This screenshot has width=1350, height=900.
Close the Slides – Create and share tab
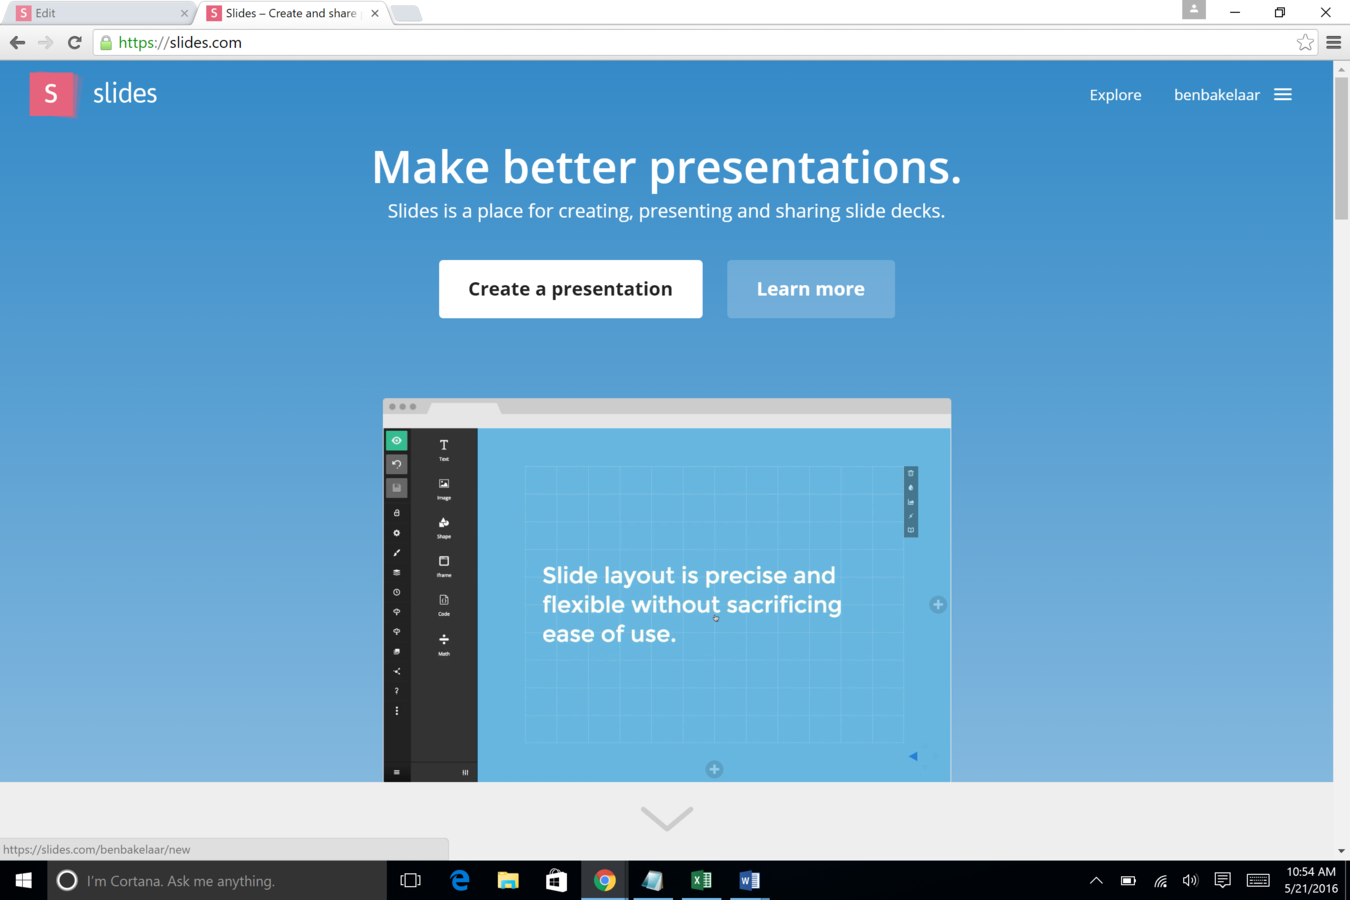click(x=375, y=13)
